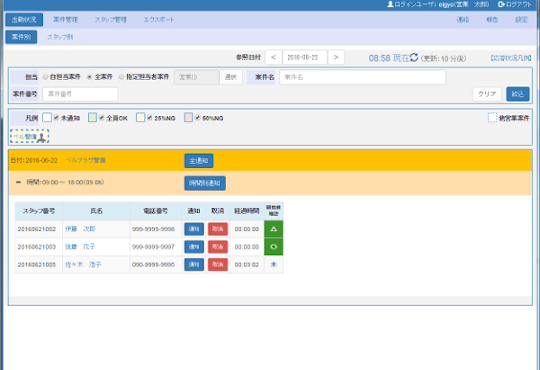
Task: Collapse the 時間:09:00～18:00 section with minus
Action: (19, 182)
